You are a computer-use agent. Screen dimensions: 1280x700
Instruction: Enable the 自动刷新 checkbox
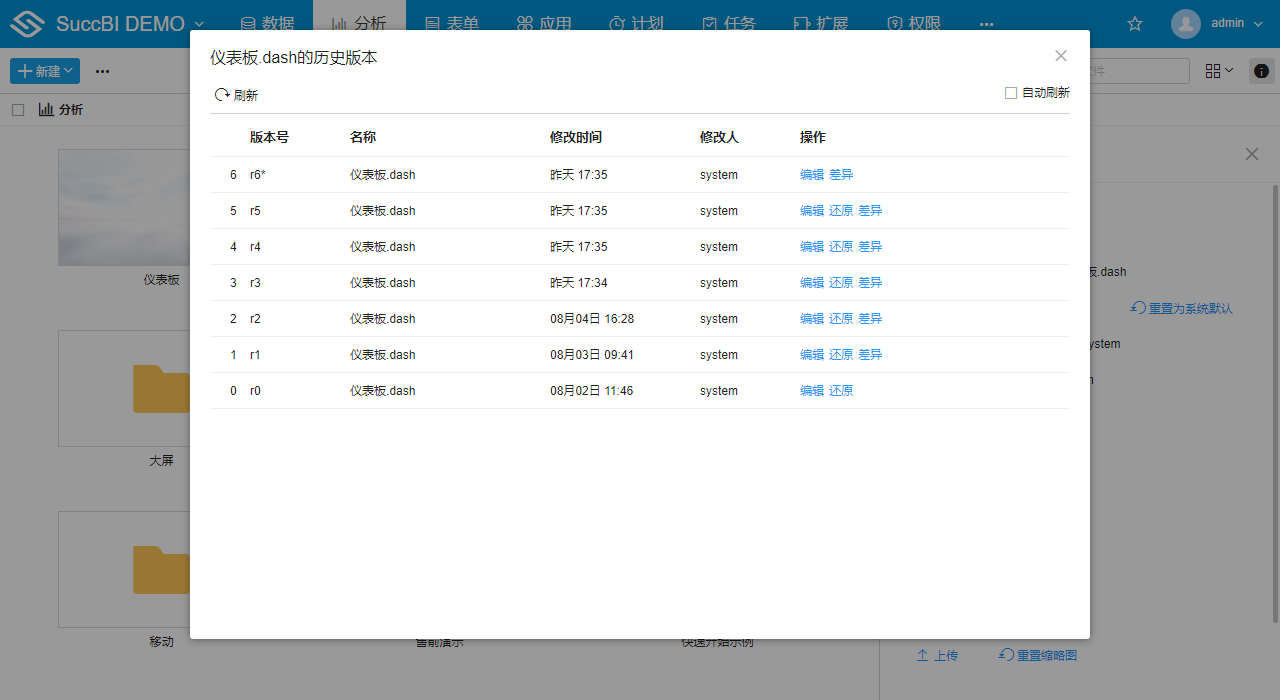[1011, 93]
